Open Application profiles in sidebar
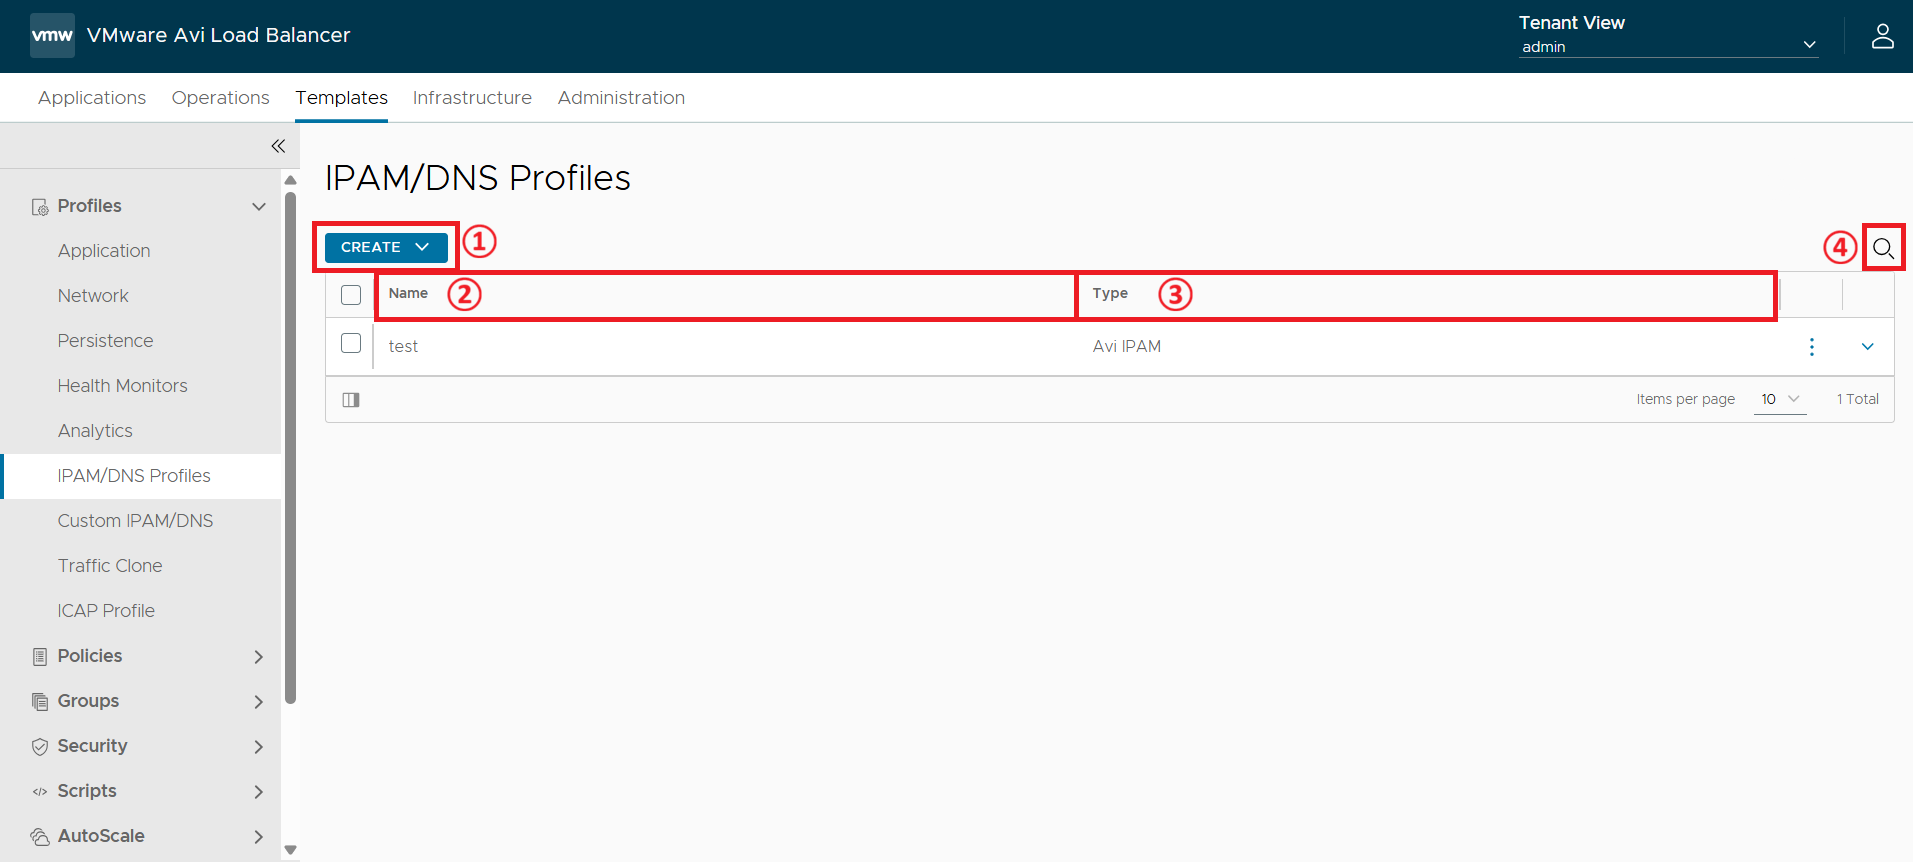 104,251
